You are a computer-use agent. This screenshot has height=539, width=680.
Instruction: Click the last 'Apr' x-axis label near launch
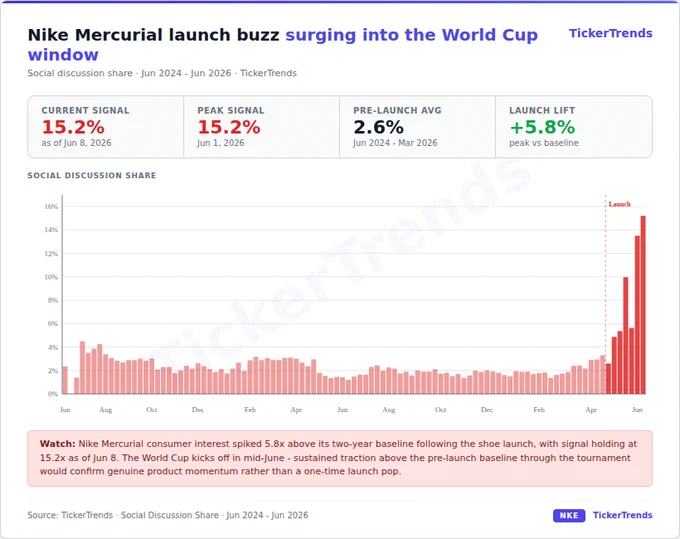591,409
